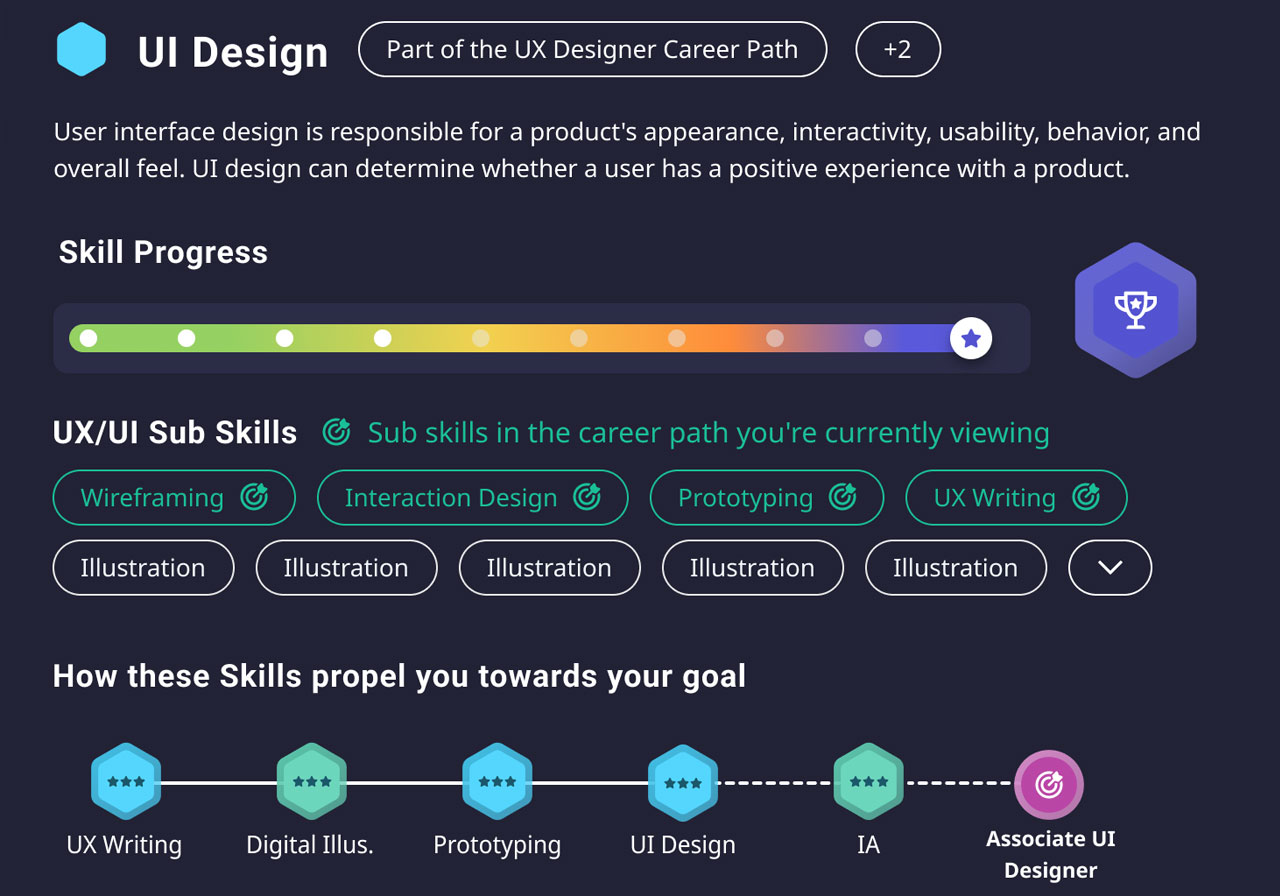The image size is (1280, 896).
Task: Click the star marker on skill progress bar
Action: pos(971,338)
